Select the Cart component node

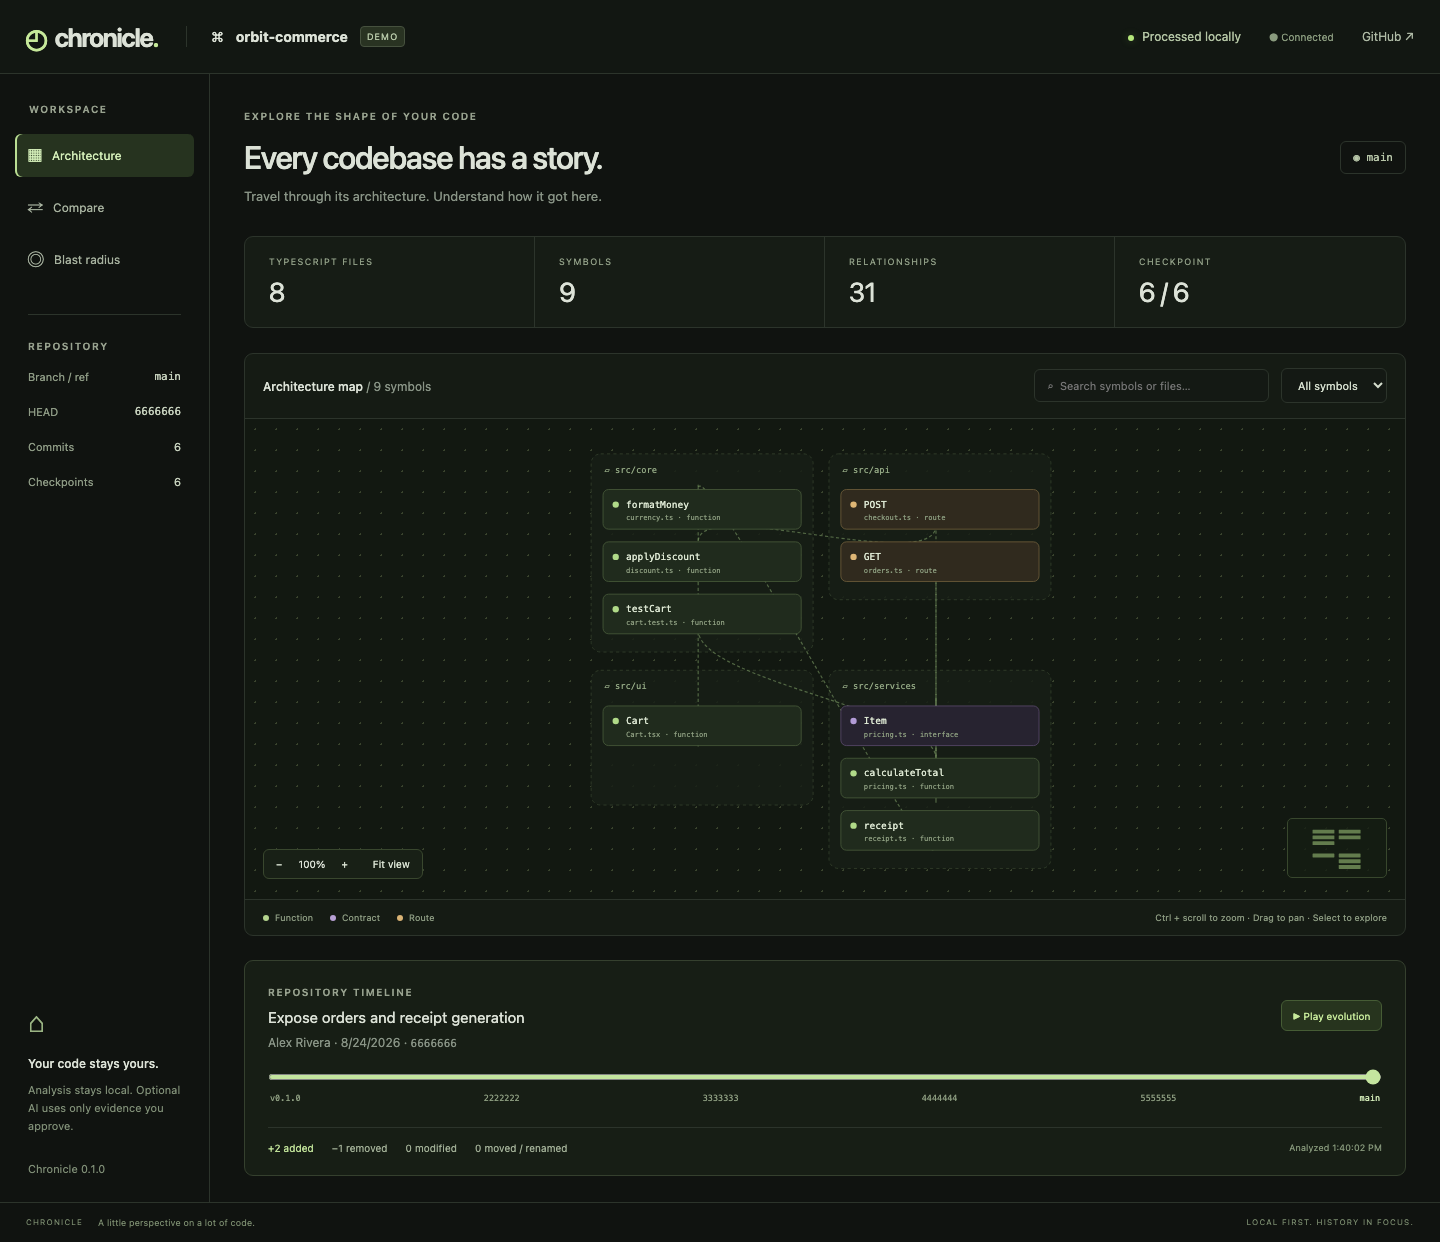[702, 726]
